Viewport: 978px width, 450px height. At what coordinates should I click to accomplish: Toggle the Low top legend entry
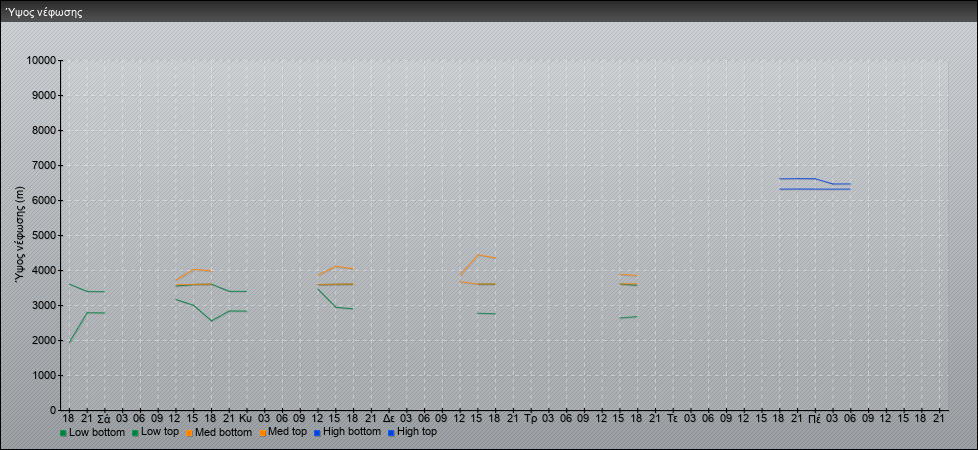pyautogui.click(x=155, y=432)
